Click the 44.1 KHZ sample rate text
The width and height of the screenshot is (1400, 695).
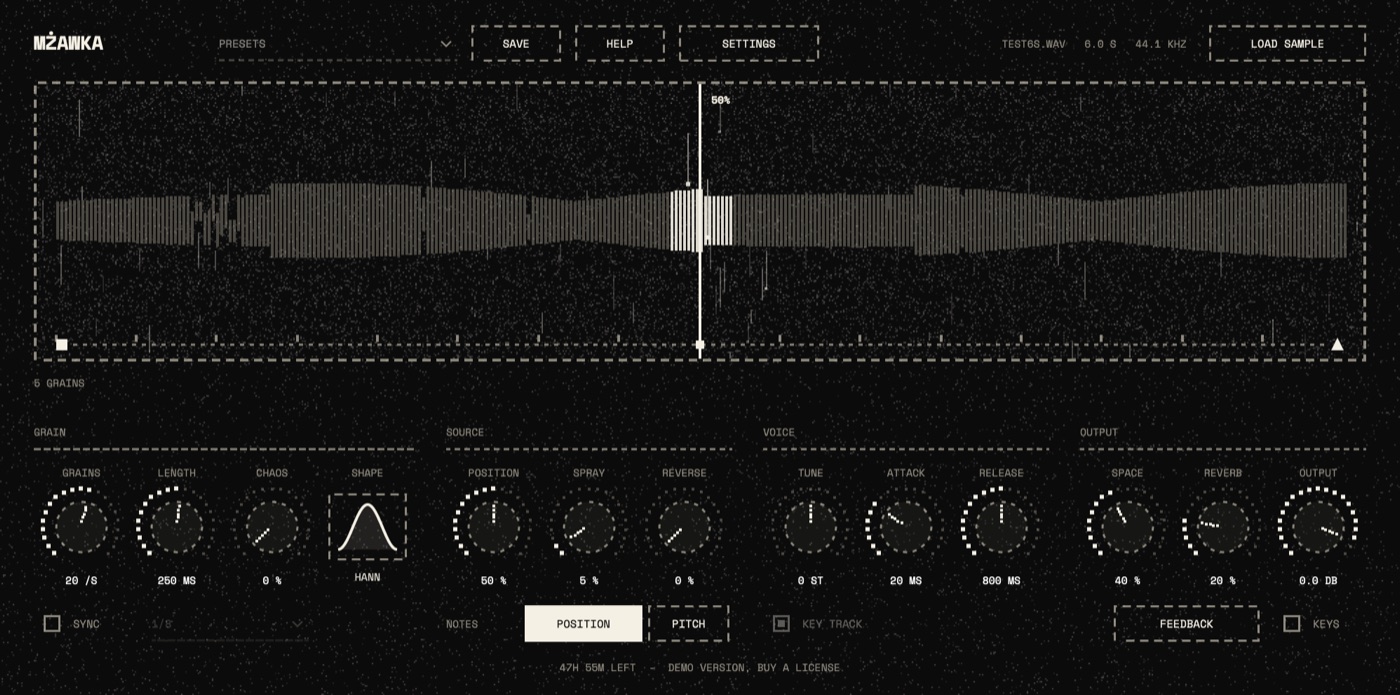(x=1160, y=44)
